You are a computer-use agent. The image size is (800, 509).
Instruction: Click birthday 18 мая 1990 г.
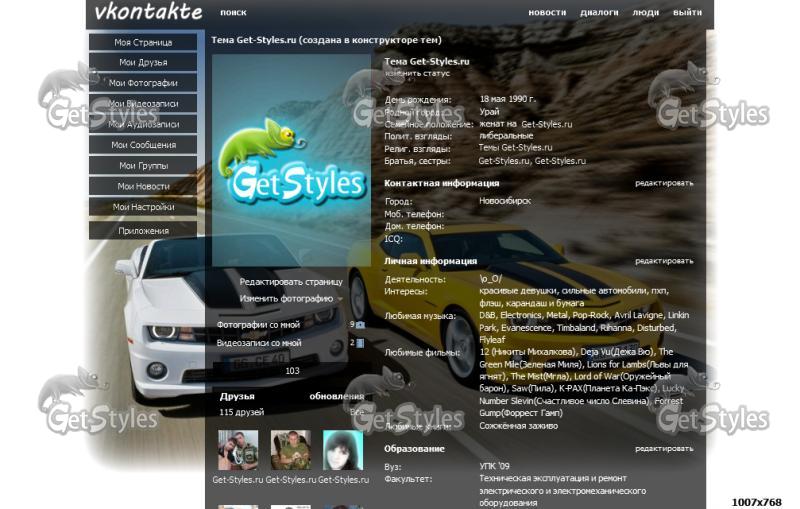click(508, 99)
